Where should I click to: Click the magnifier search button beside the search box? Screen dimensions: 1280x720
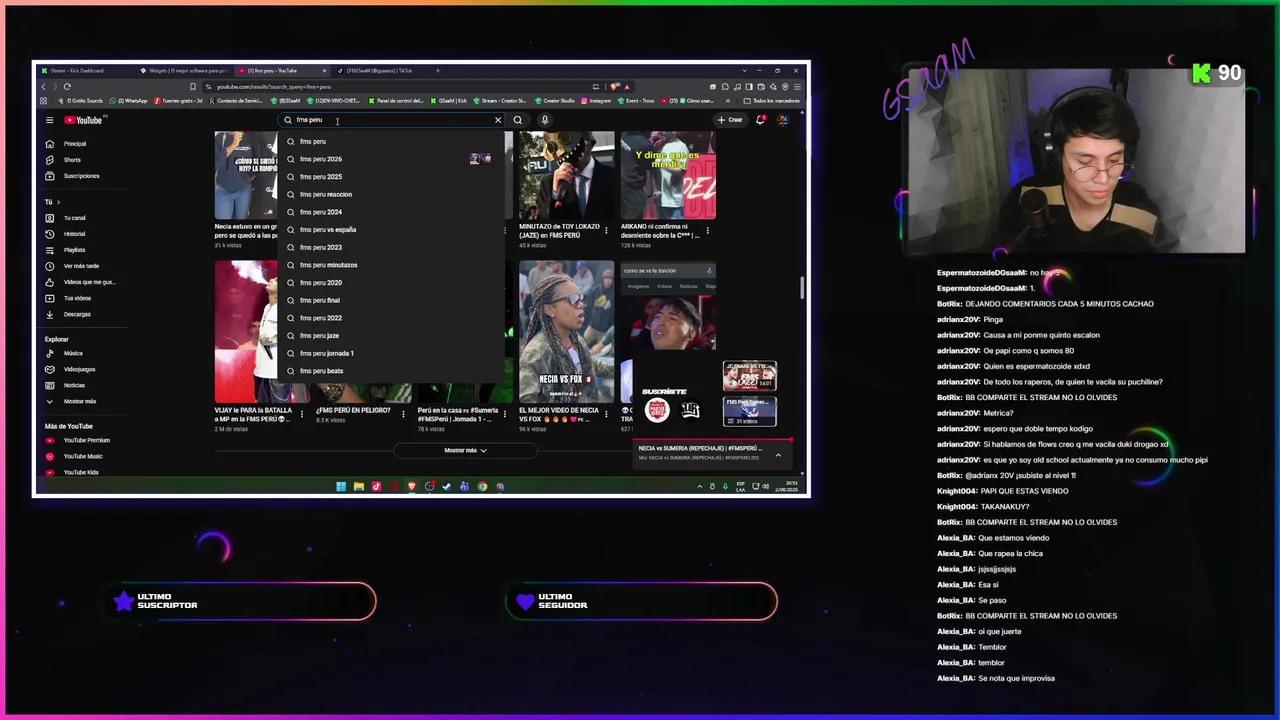[x=518, y=120]
